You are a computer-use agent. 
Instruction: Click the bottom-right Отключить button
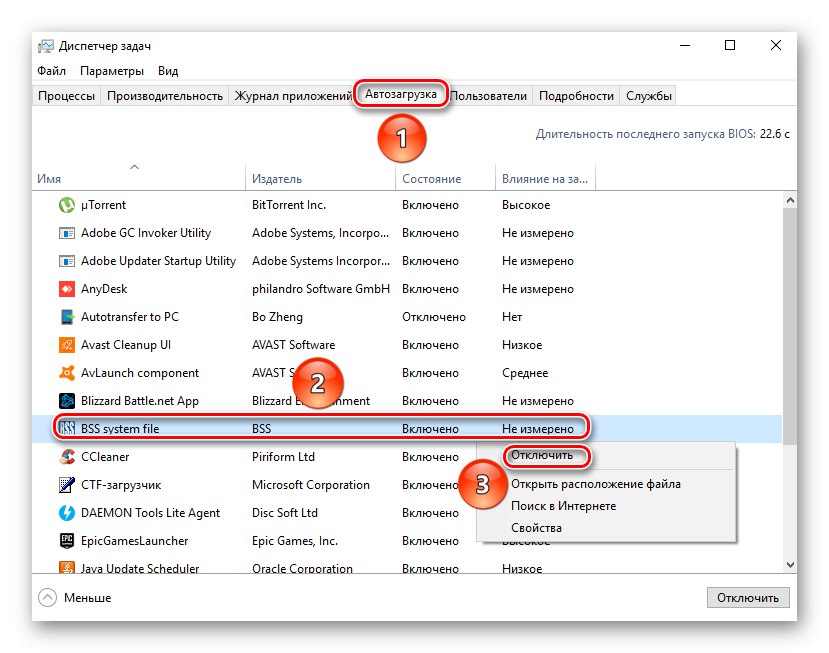(748, 597)
